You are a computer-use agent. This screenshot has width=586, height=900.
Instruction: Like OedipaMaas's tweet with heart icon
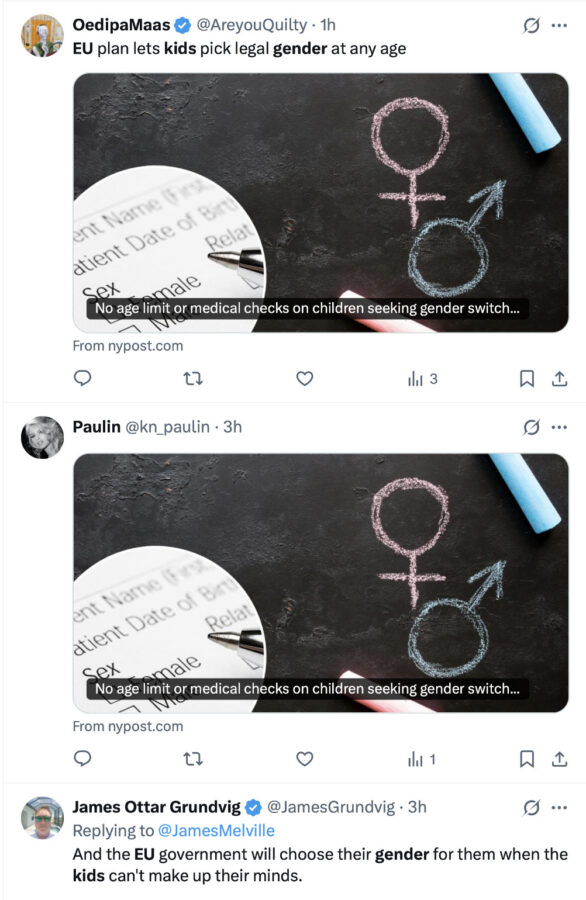[305, 378]
